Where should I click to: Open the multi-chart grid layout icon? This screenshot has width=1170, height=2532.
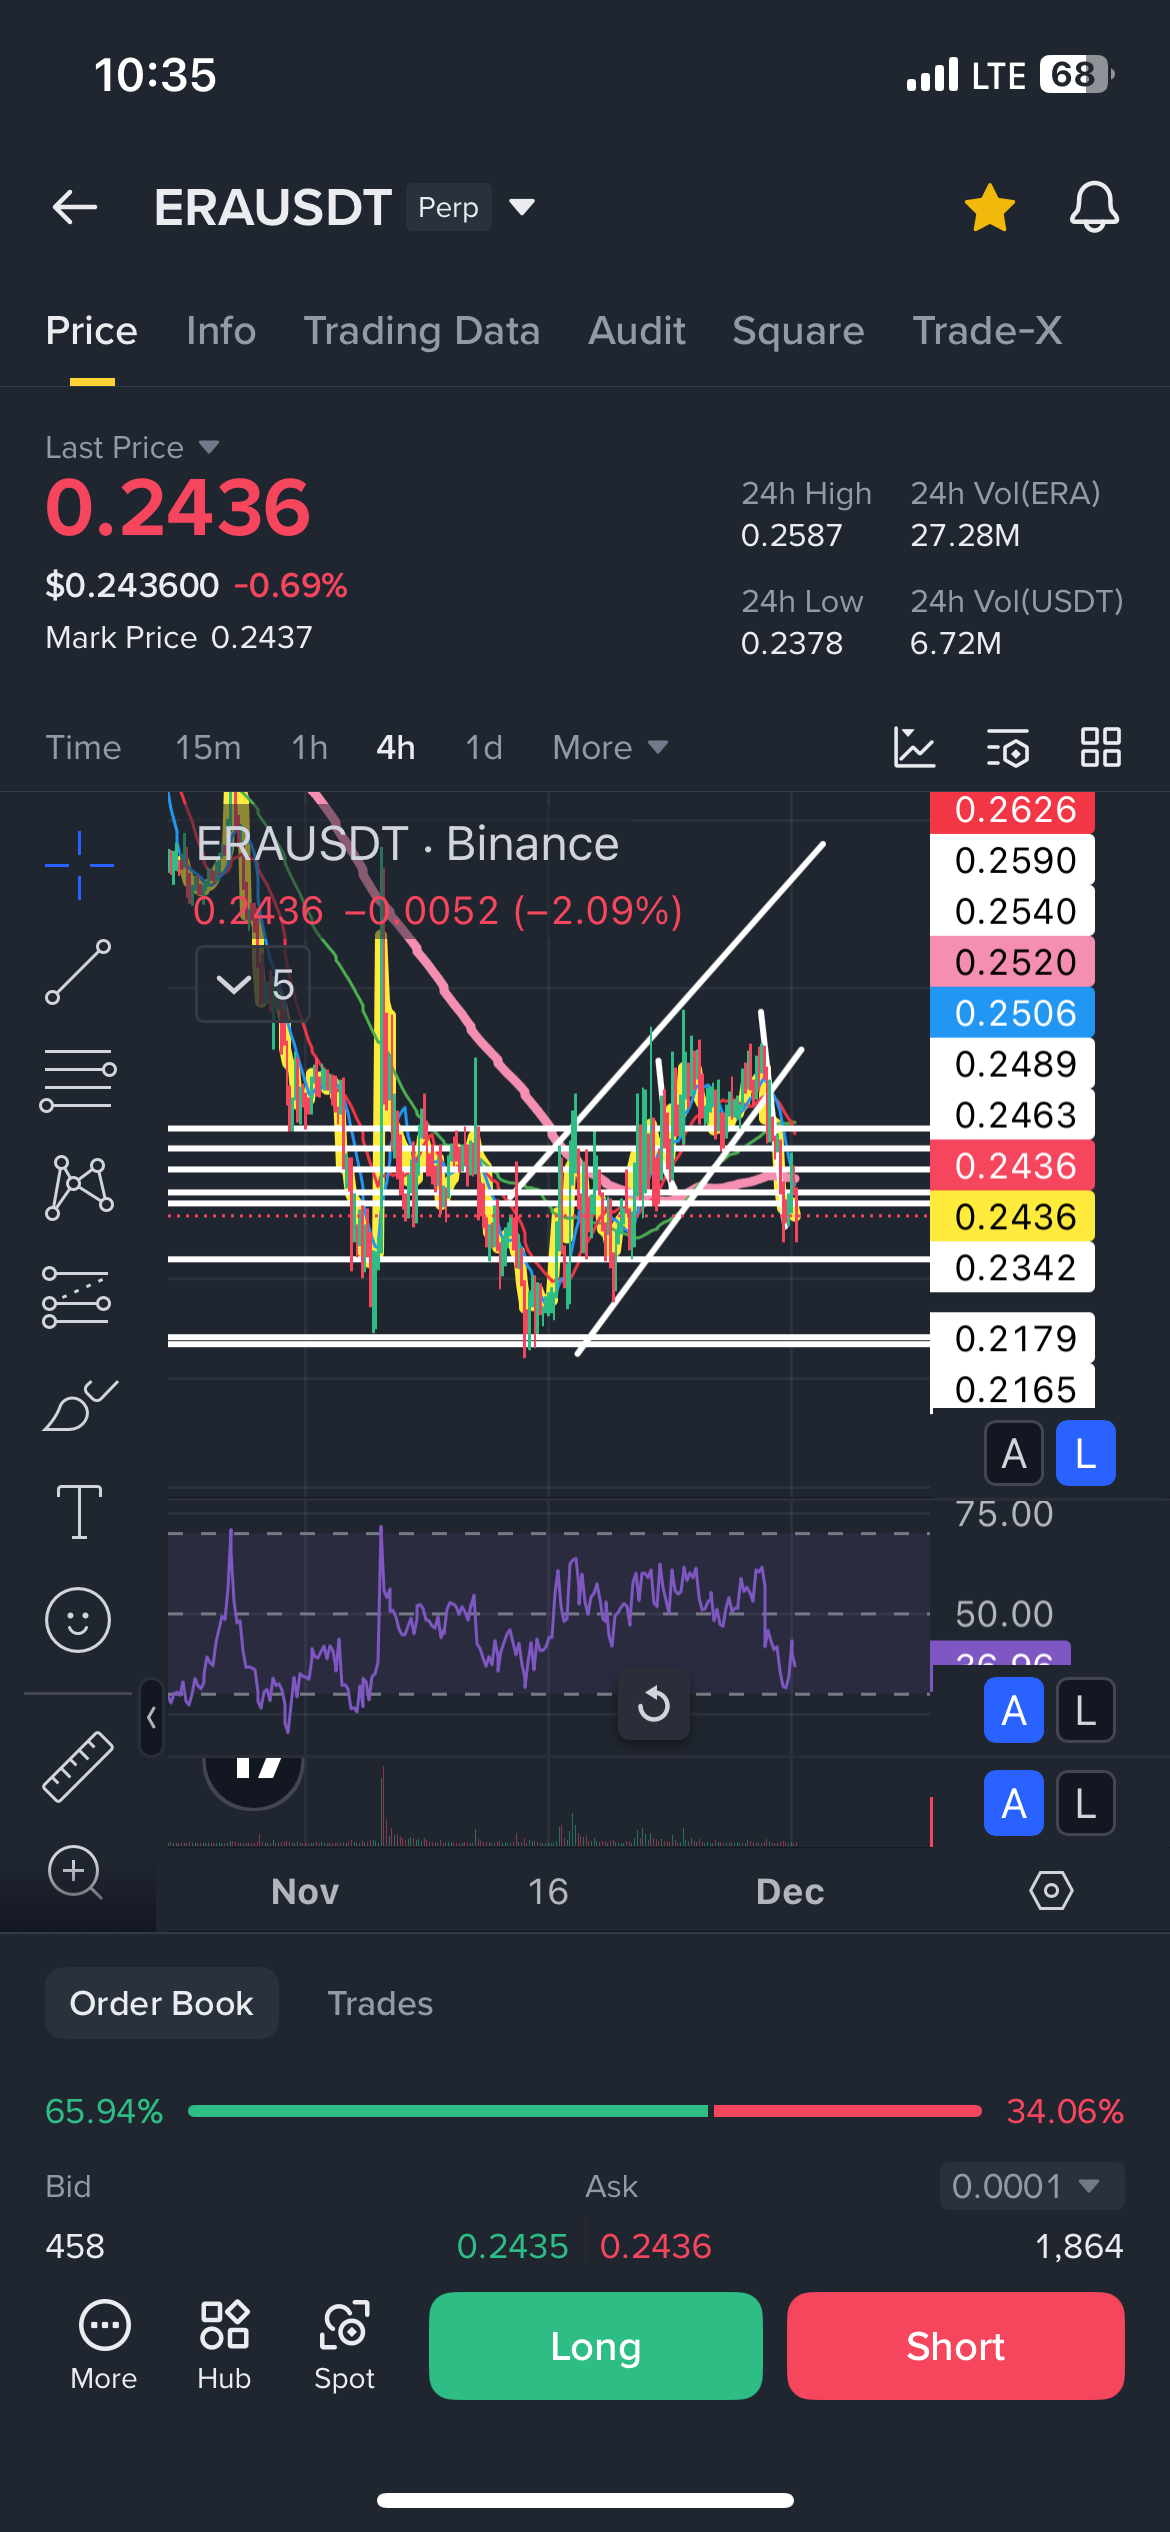coord(1101,747)
